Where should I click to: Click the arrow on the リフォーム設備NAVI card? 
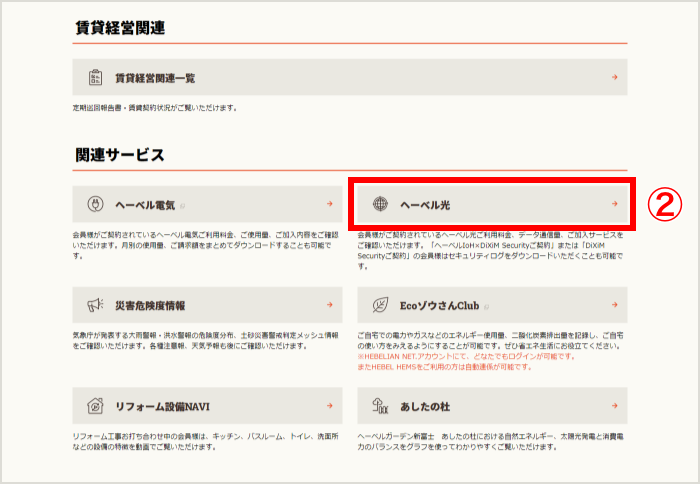point(329,406)
